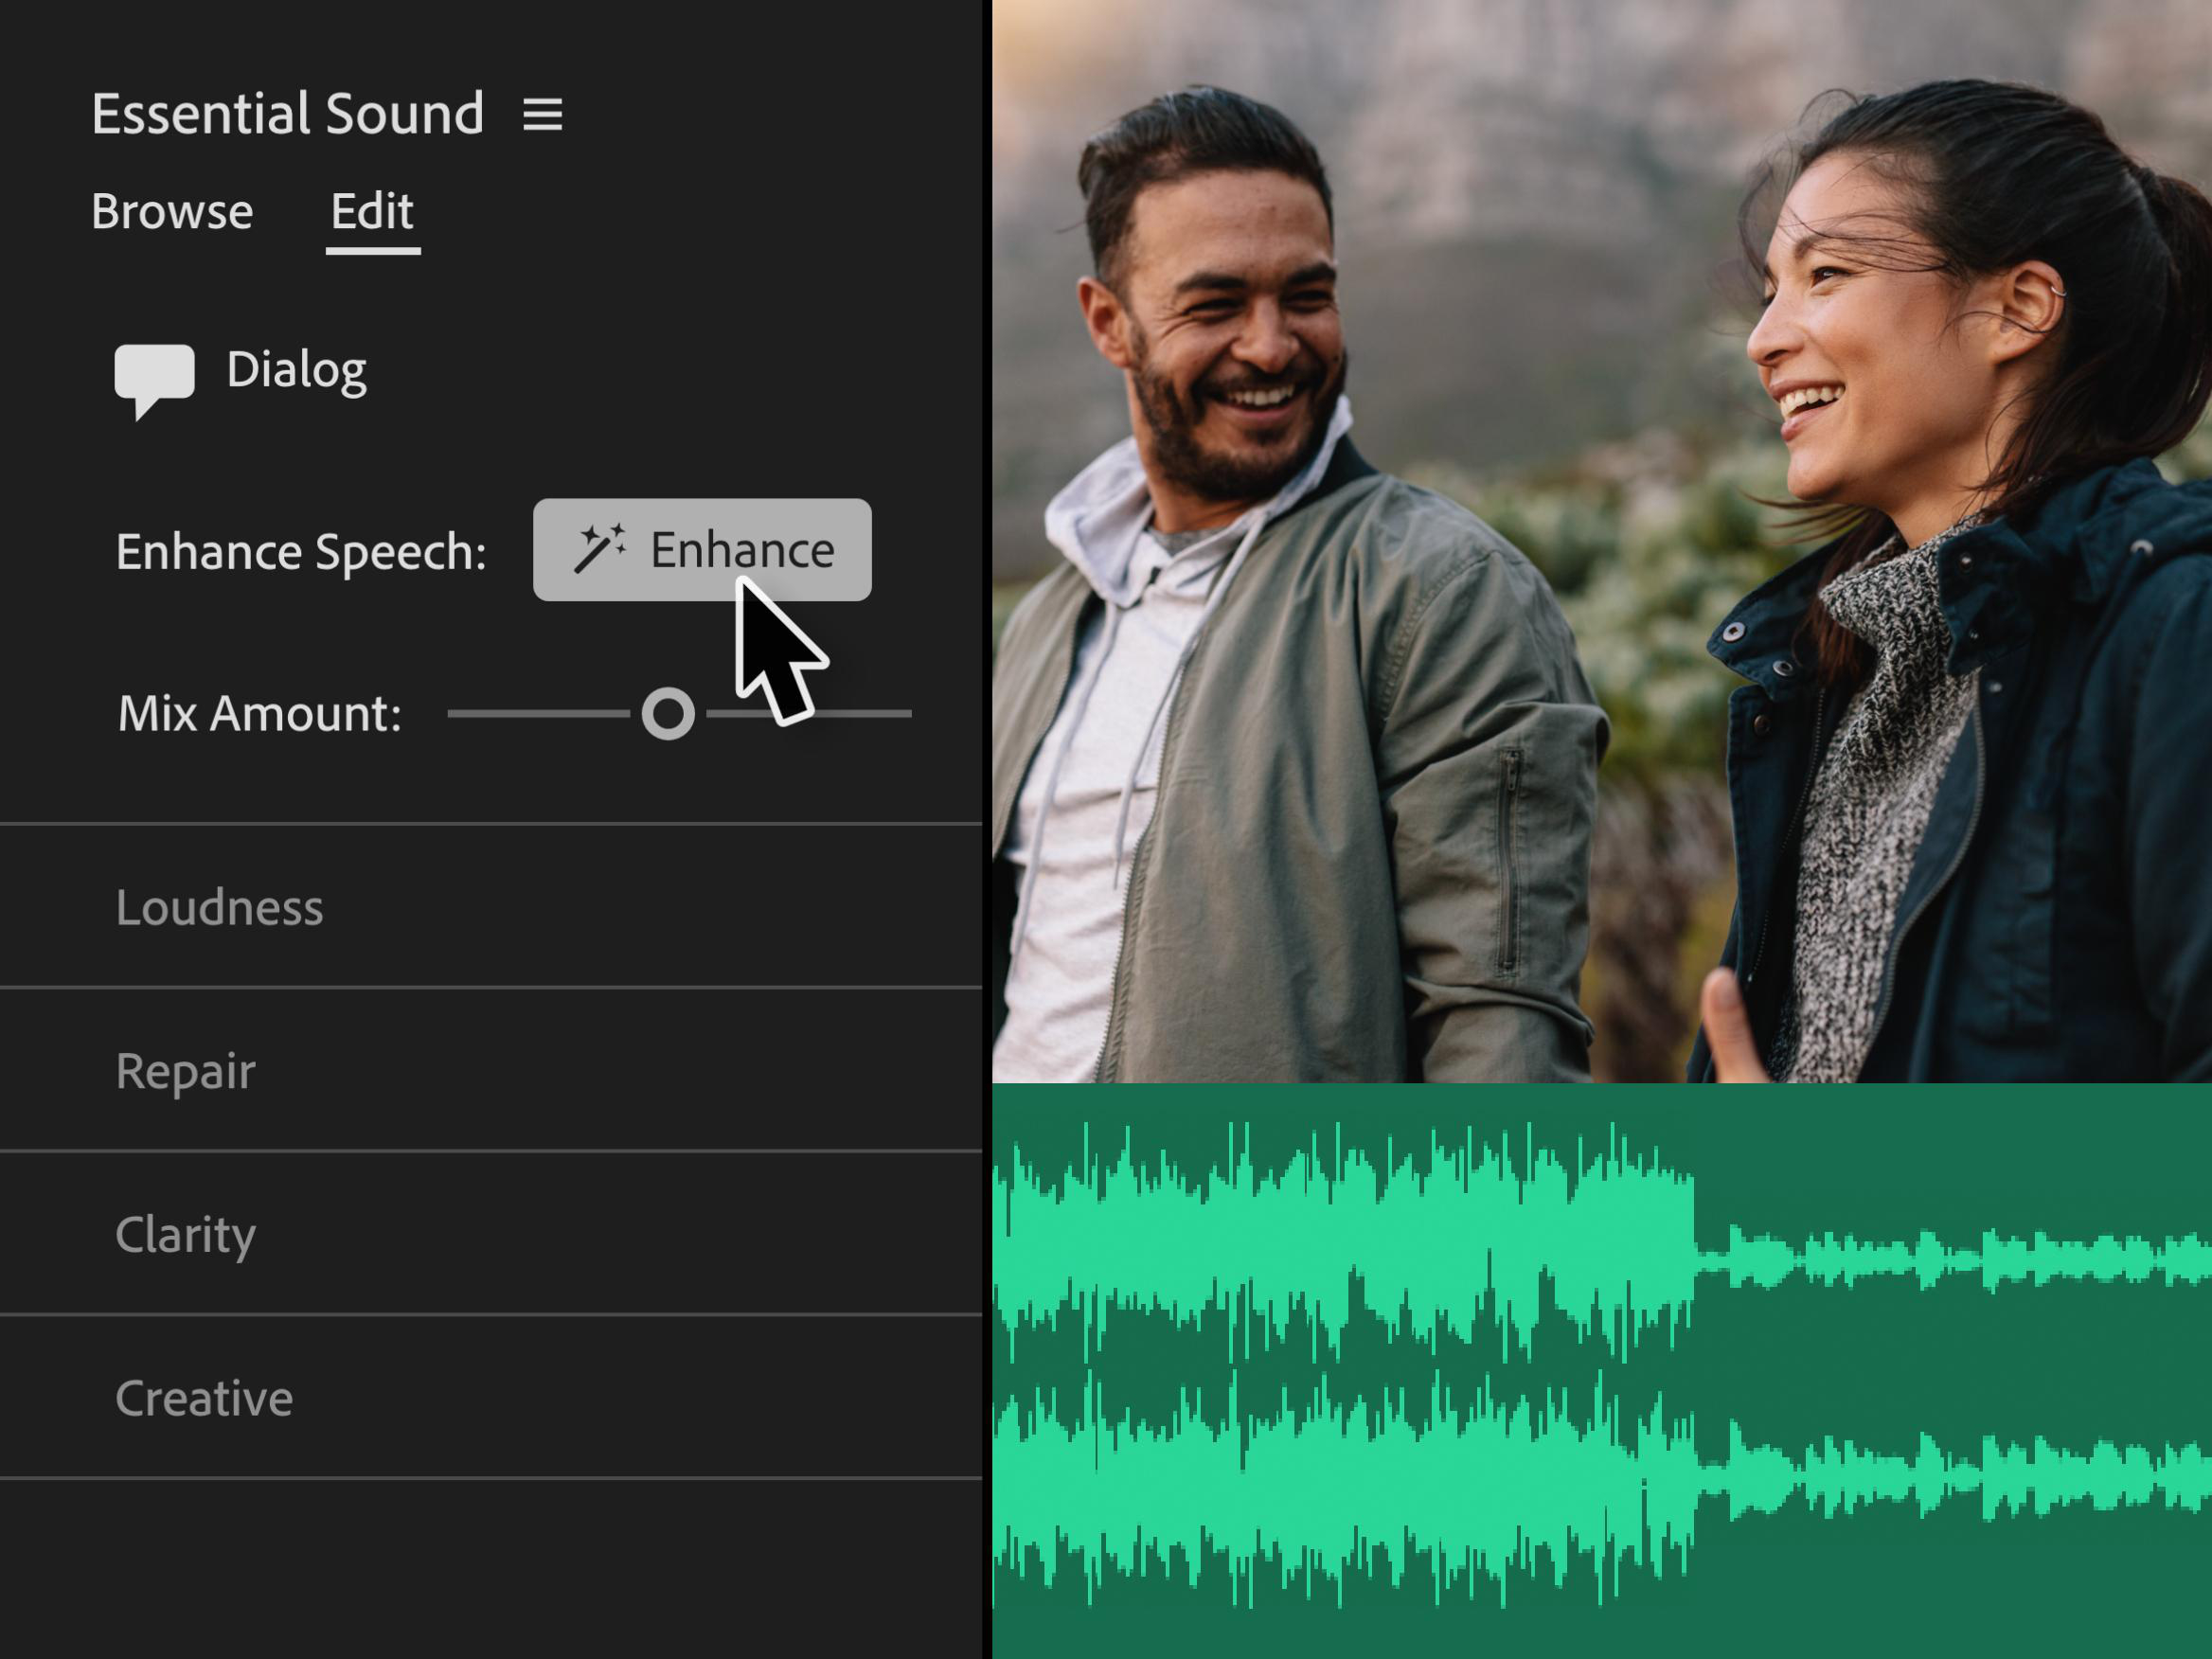Click the Enhance speech button
The image size is (2212, 1659).
point(702,549)
